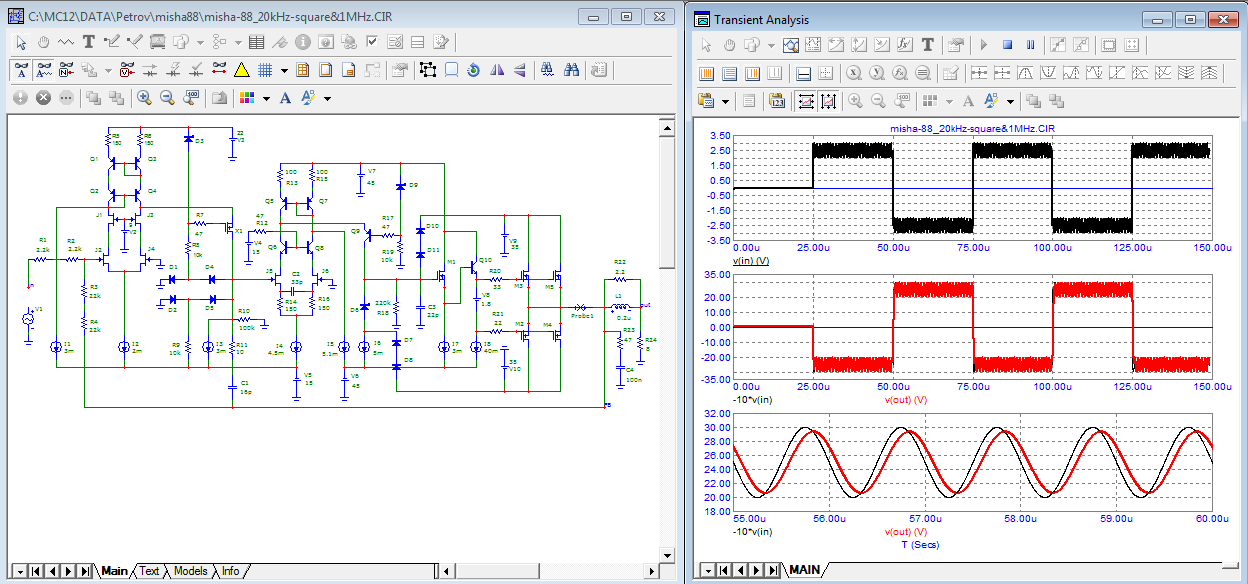The height and width of the screenshot is (584, 1248).
Task: Select the Text mode tool in schematic toolbar
Action: pos(88,42)
